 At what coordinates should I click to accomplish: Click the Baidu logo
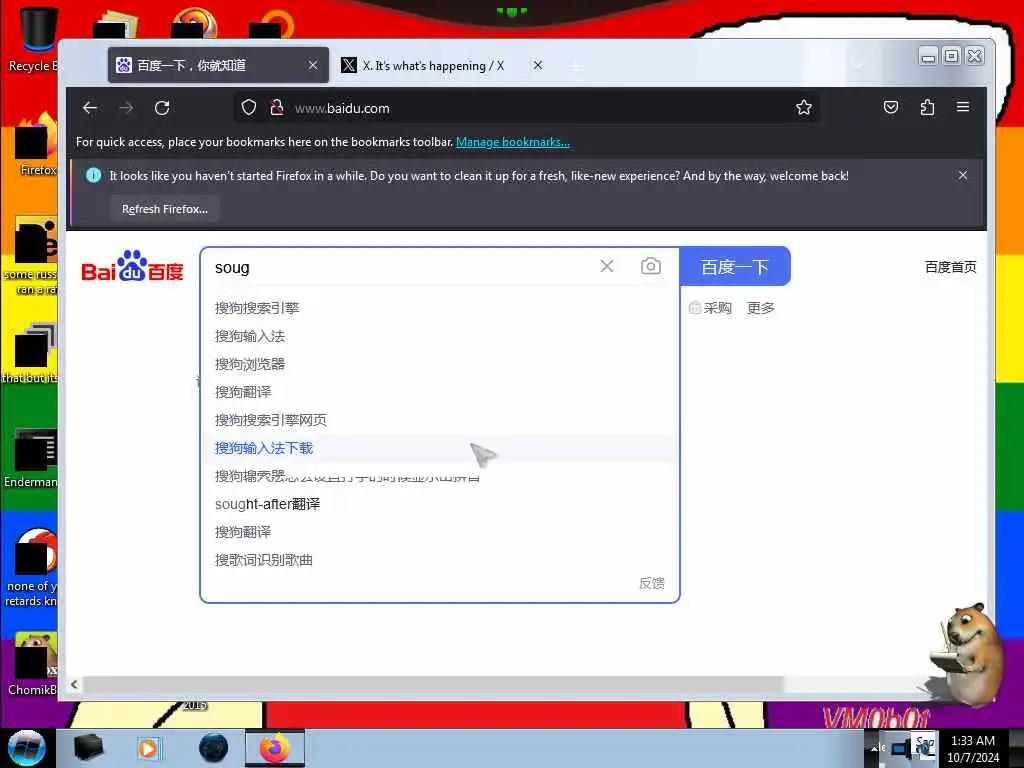(x=133, y=266)
